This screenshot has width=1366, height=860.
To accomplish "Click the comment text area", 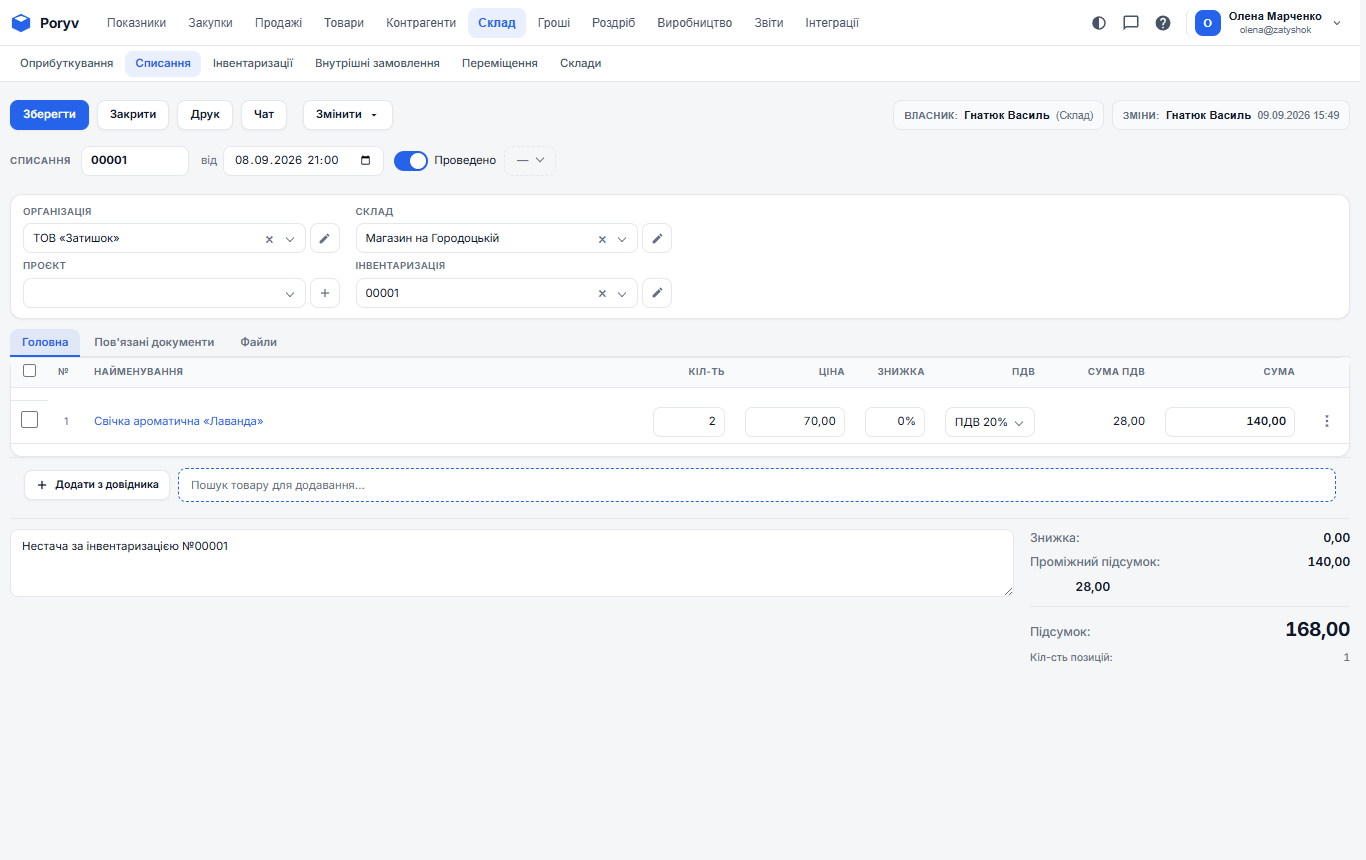I will [512, 563].
